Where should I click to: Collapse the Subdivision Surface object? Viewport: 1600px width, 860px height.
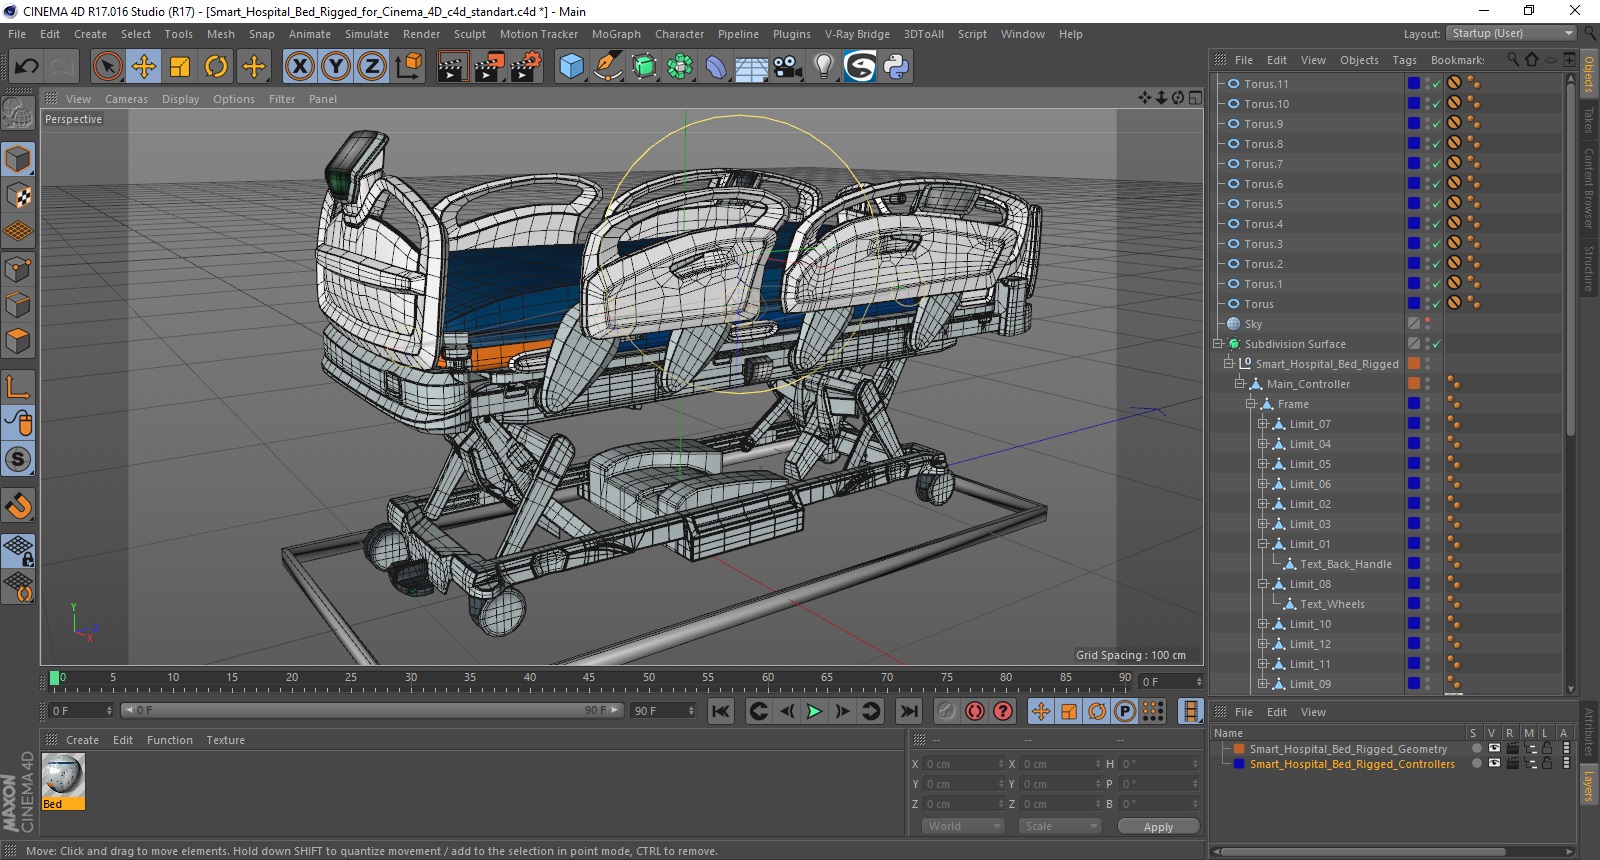(1218, 344)
